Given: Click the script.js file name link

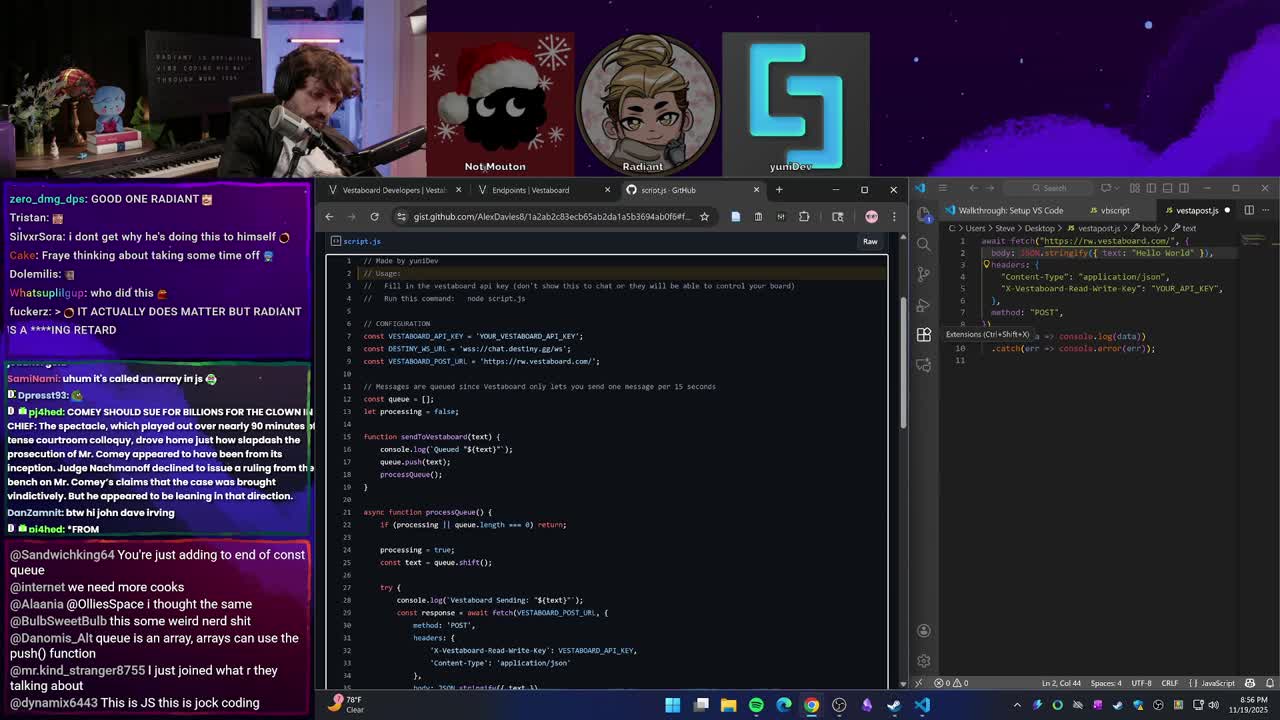Looking at the screenshot, I should tap(362, 241).
